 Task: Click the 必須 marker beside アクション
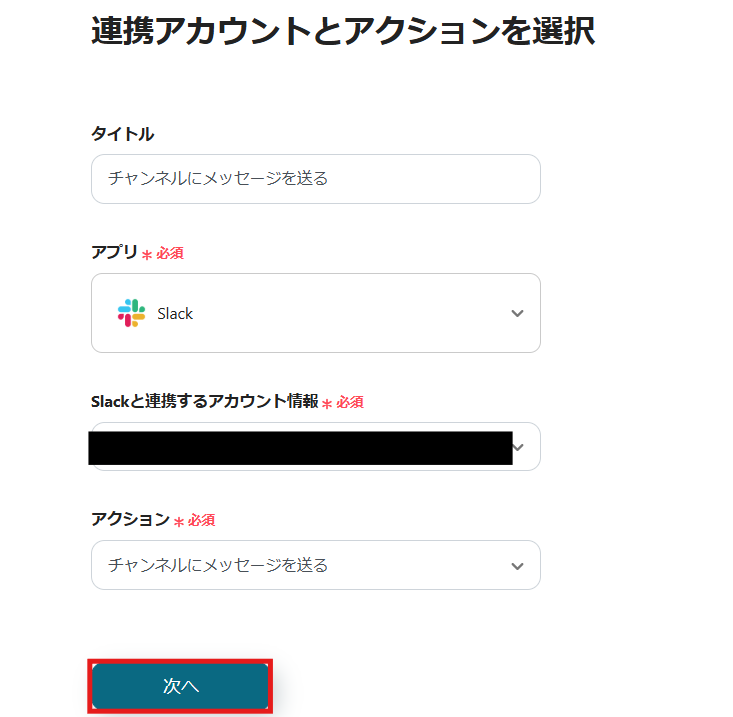202,520
